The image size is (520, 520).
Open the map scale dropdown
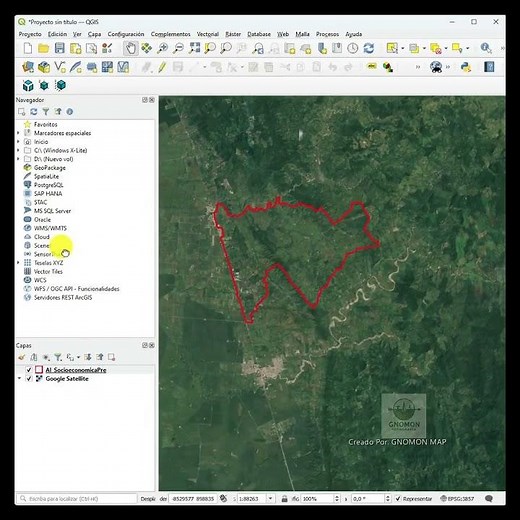pyautogui.click(x=270, y=499)
